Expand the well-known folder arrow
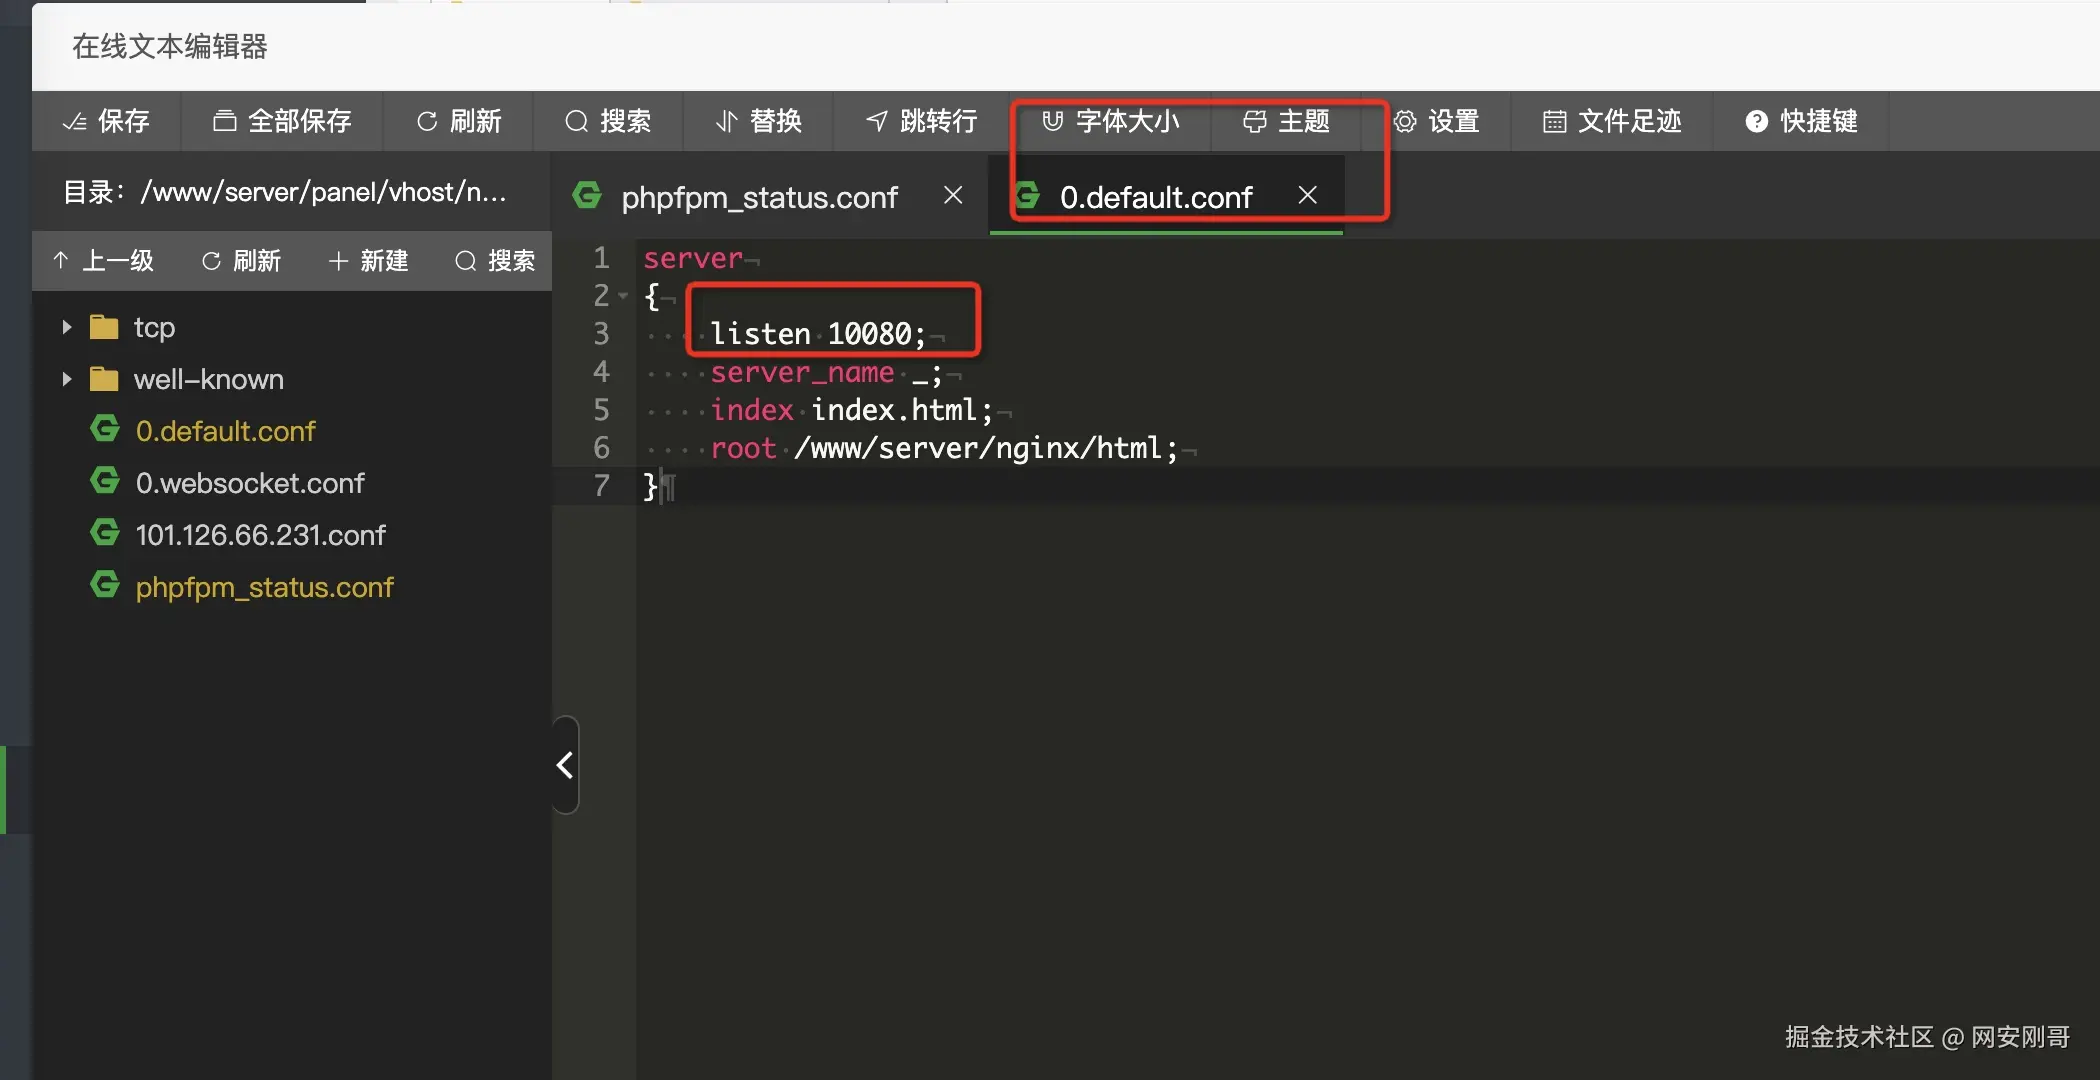The height and width of the screenshot is (1080, 2100). click(67, 379)
